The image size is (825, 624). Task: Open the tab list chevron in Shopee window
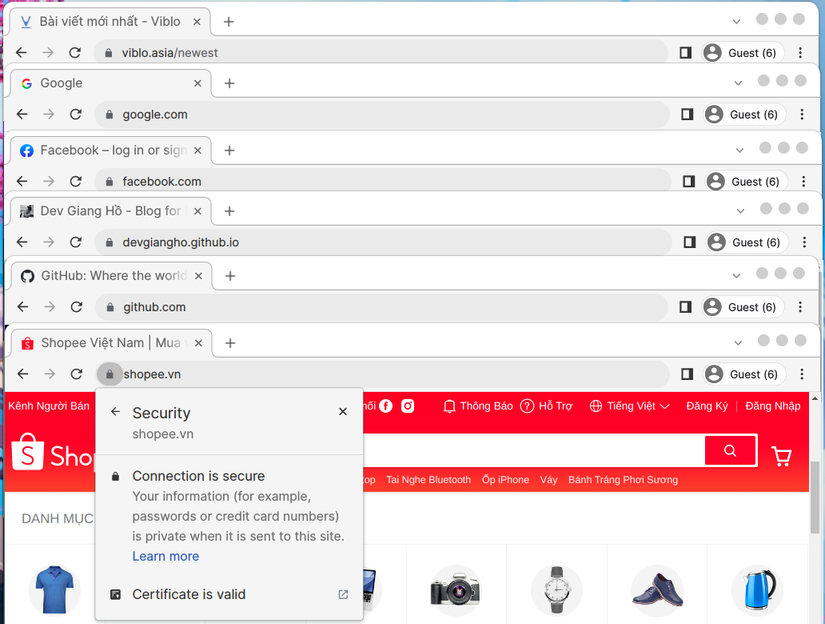click(x=738, y=342)
